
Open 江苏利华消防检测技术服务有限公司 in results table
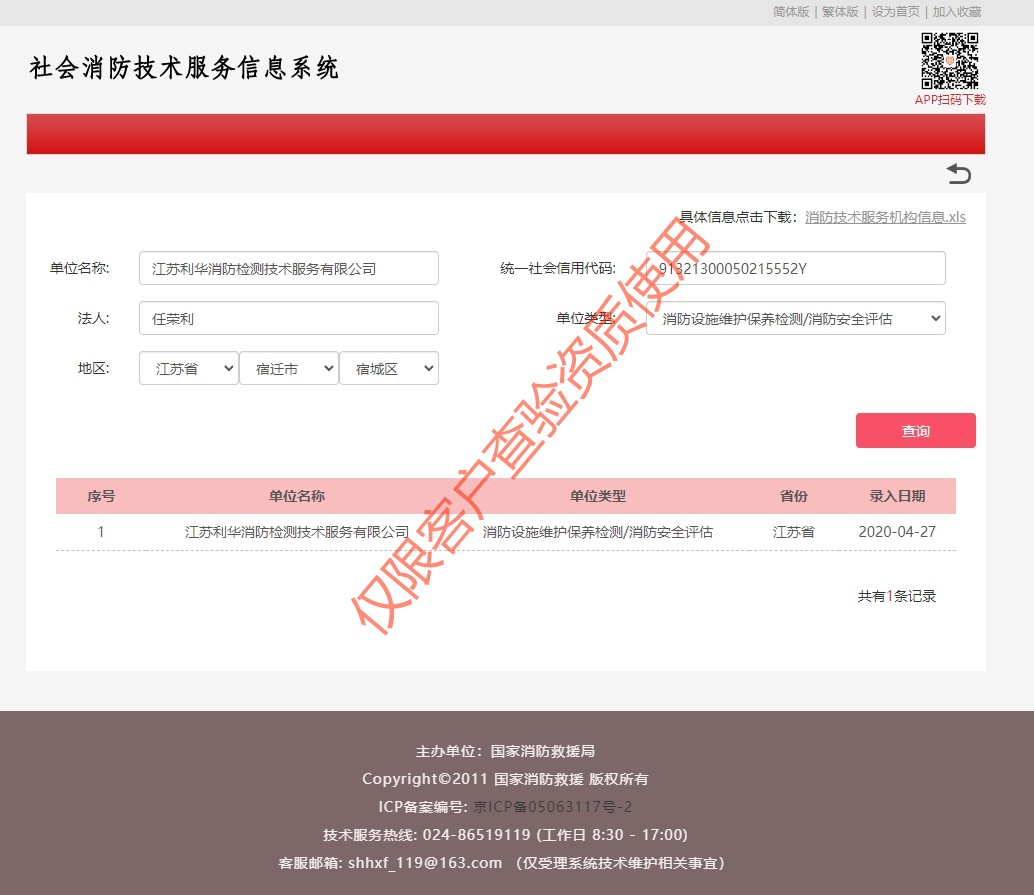(x=297, y=532)
